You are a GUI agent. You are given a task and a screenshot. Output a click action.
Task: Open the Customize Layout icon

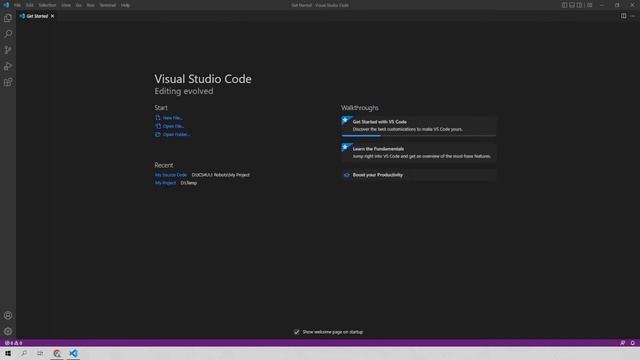(x=589, y=5)
